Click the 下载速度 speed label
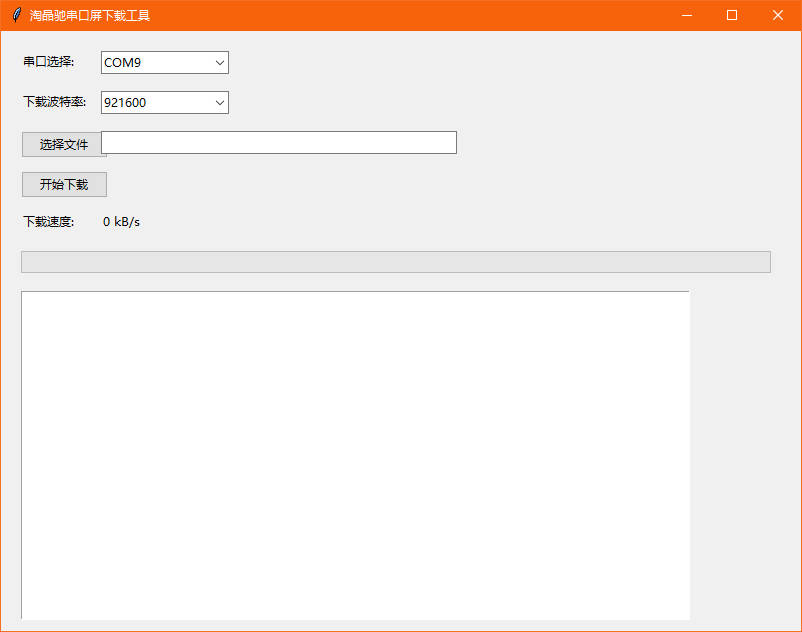Viewport: 802px width, 632px height. point(46,221)
